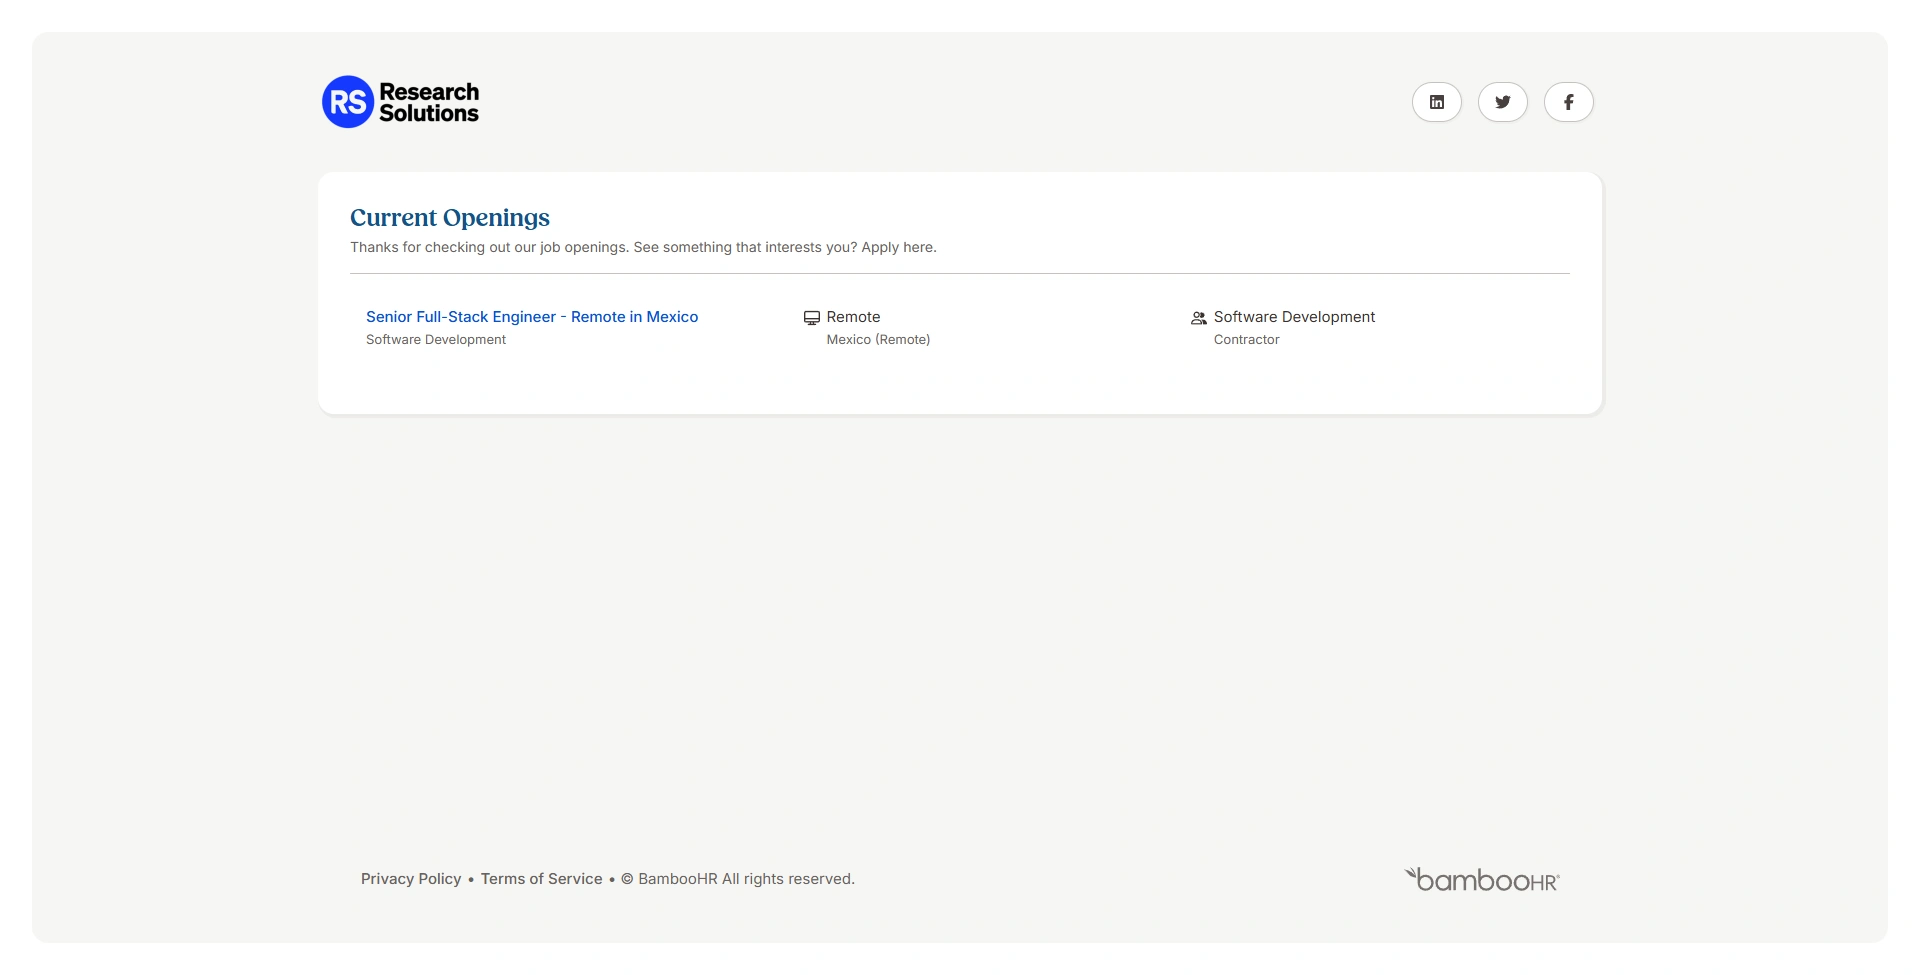This screenshot has height=975, width=1920.
Task: Click the monitor icon beside Remote
Action: coord(811,318)
